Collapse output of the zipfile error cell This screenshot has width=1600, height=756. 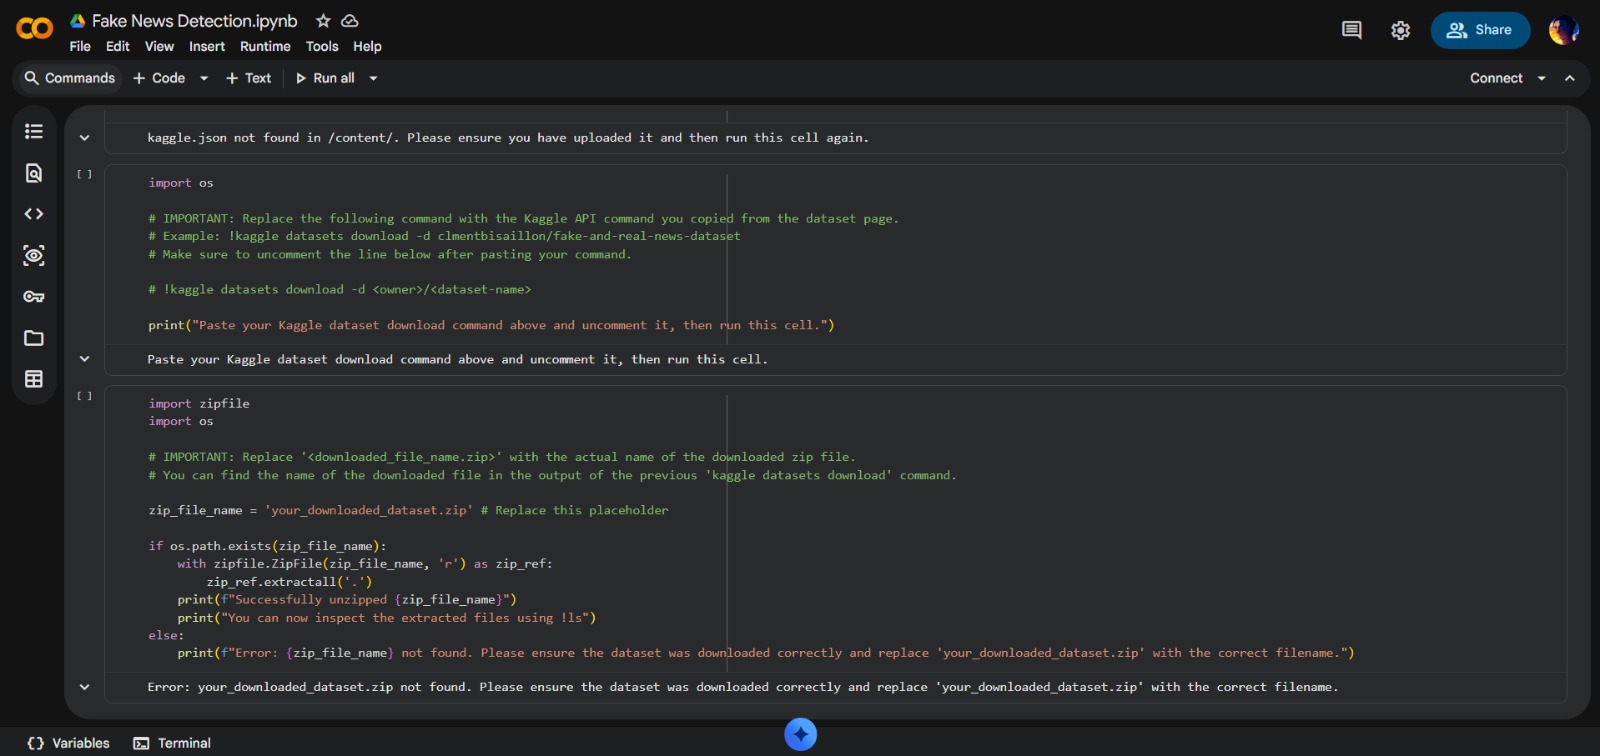84,687
